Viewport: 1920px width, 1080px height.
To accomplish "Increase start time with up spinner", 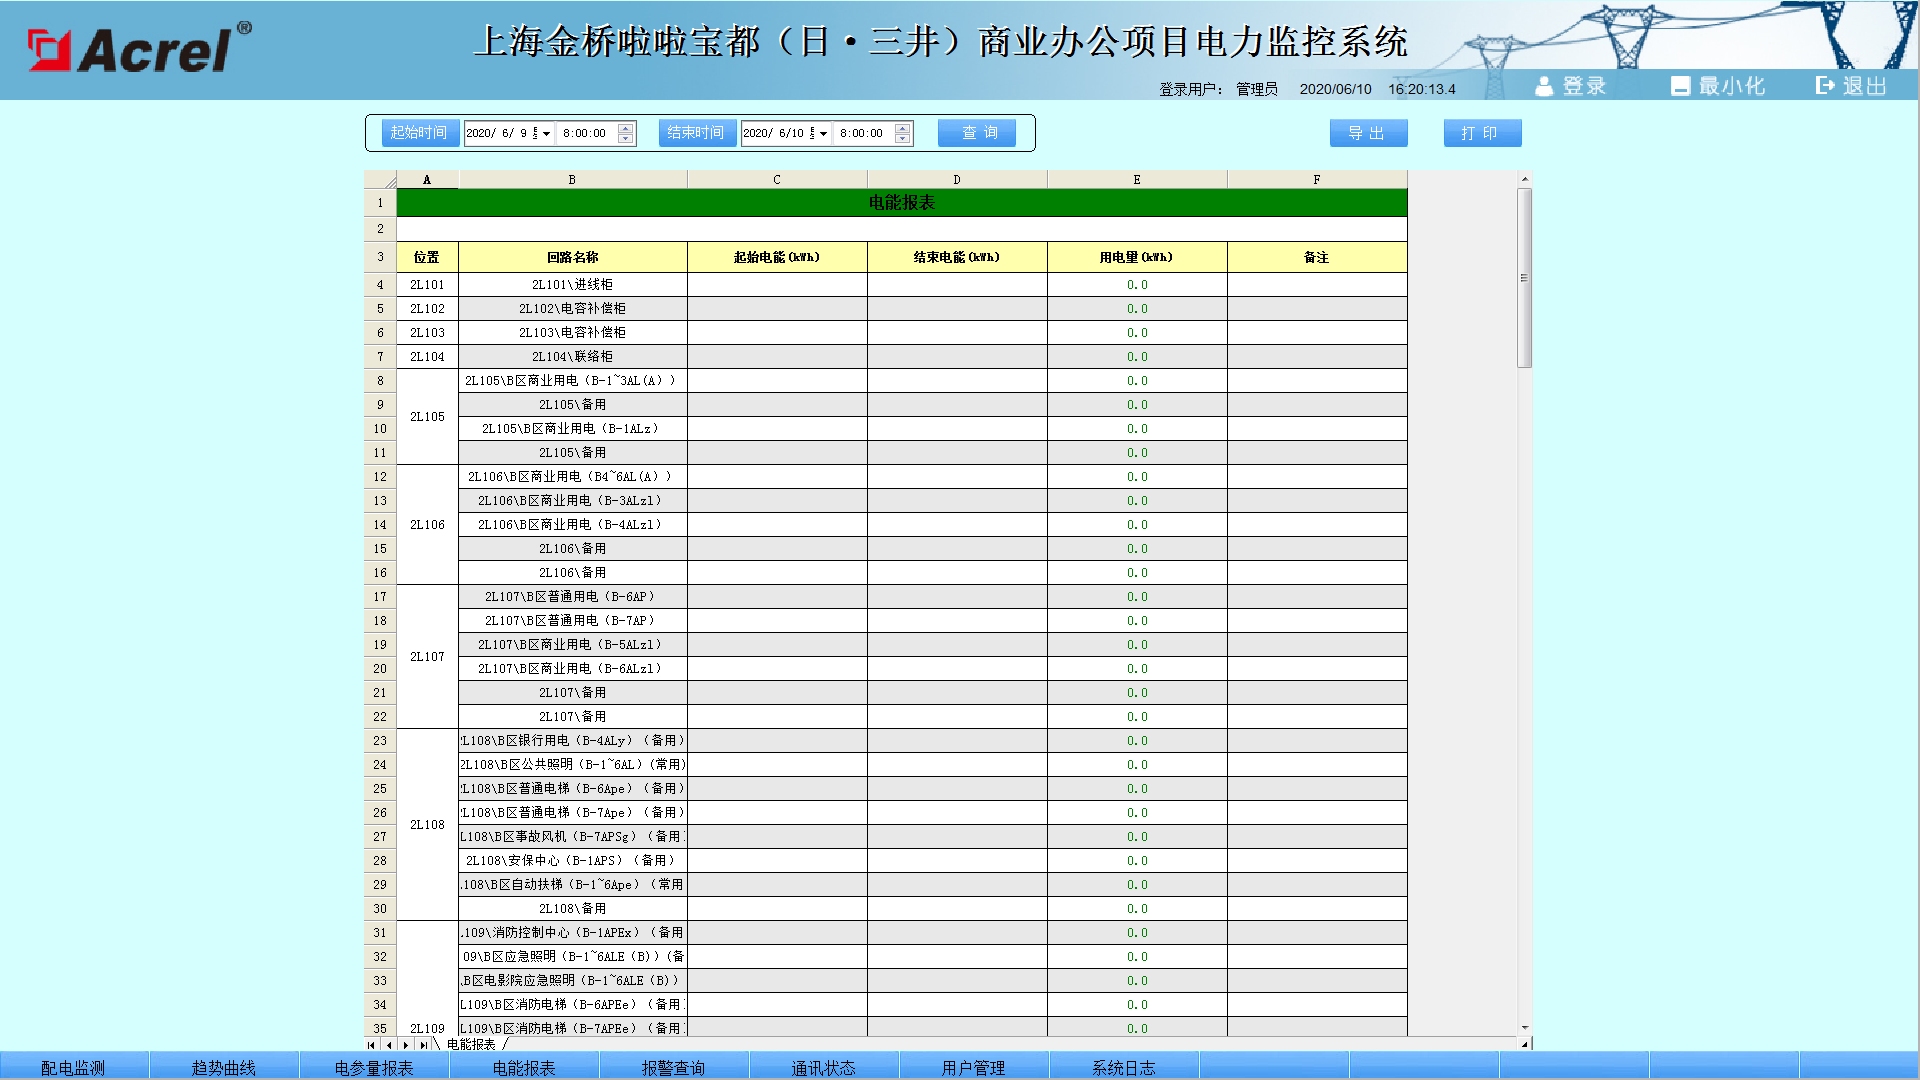I will tap(626, 128).
